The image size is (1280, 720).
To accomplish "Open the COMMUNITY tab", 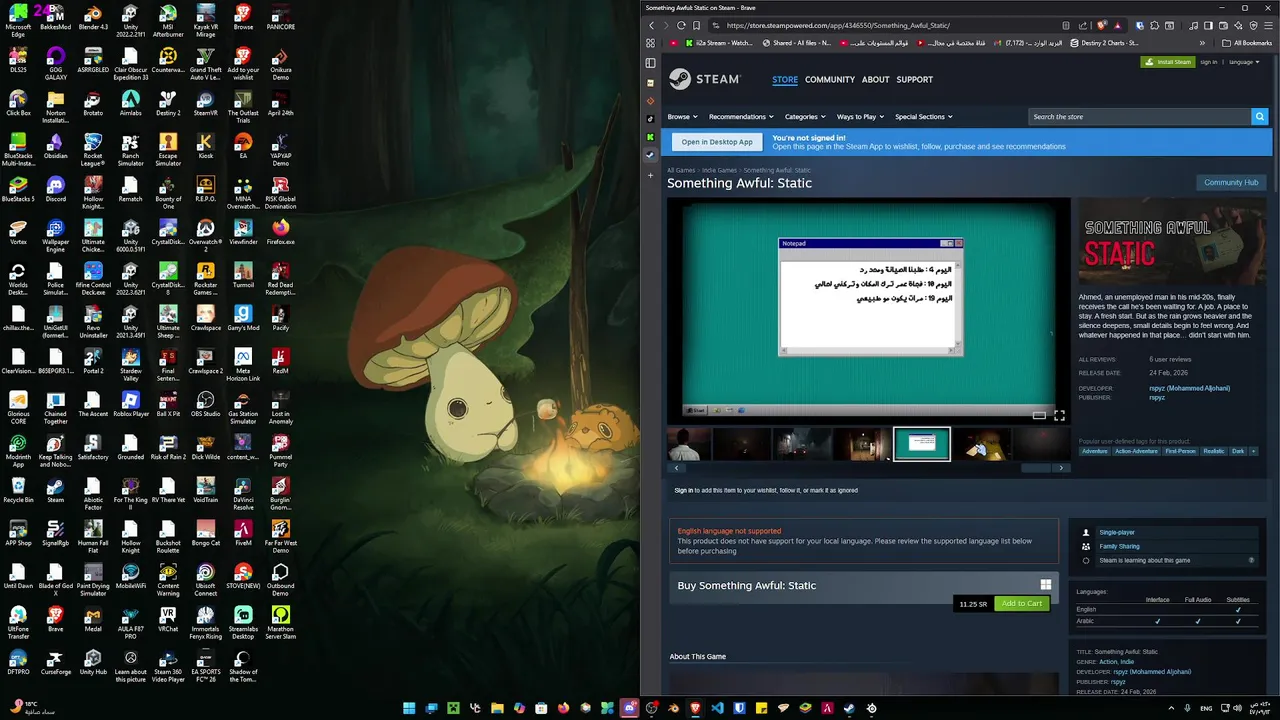I will [830, 79].
